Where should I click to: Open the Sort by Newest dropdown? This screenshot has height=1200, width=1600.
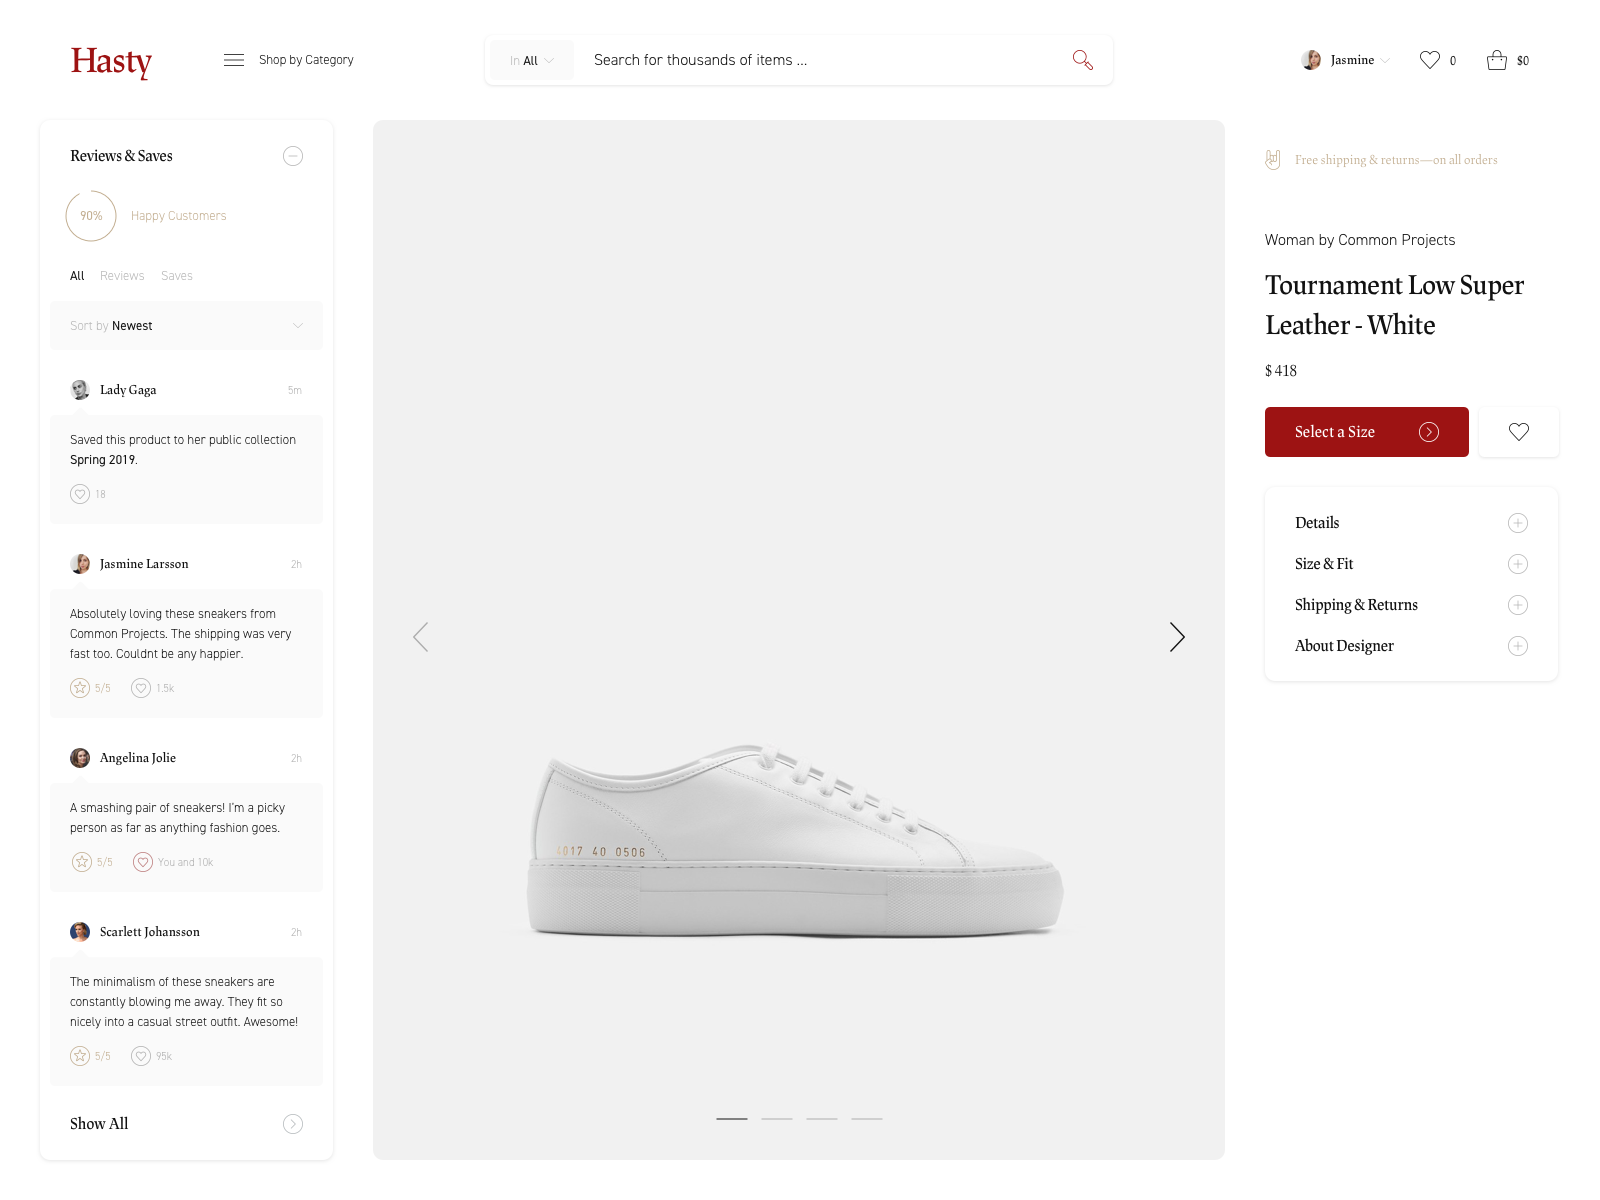pyautogui.click(x=186, y=325)
